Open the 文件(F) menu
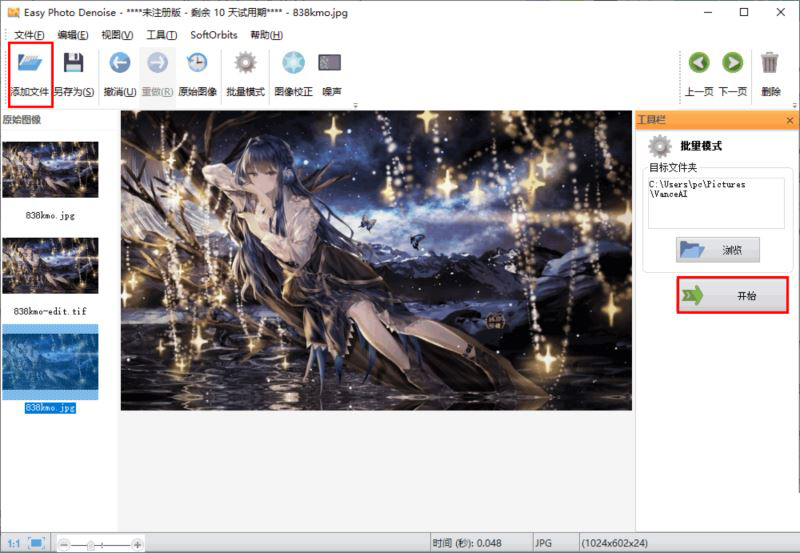Image resolution: width=800 pixels, height=553 pixels. [x=29, y=35]
